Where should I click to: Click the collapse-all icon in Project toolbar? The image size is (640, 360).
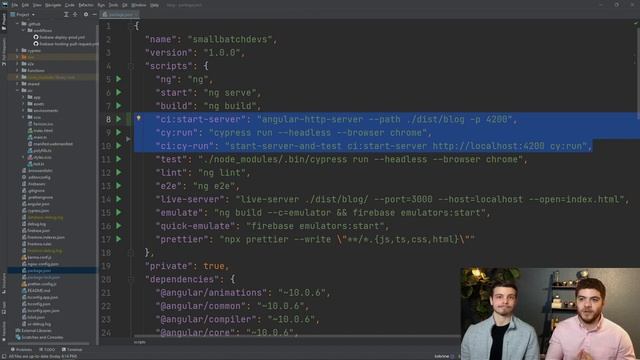75,15
